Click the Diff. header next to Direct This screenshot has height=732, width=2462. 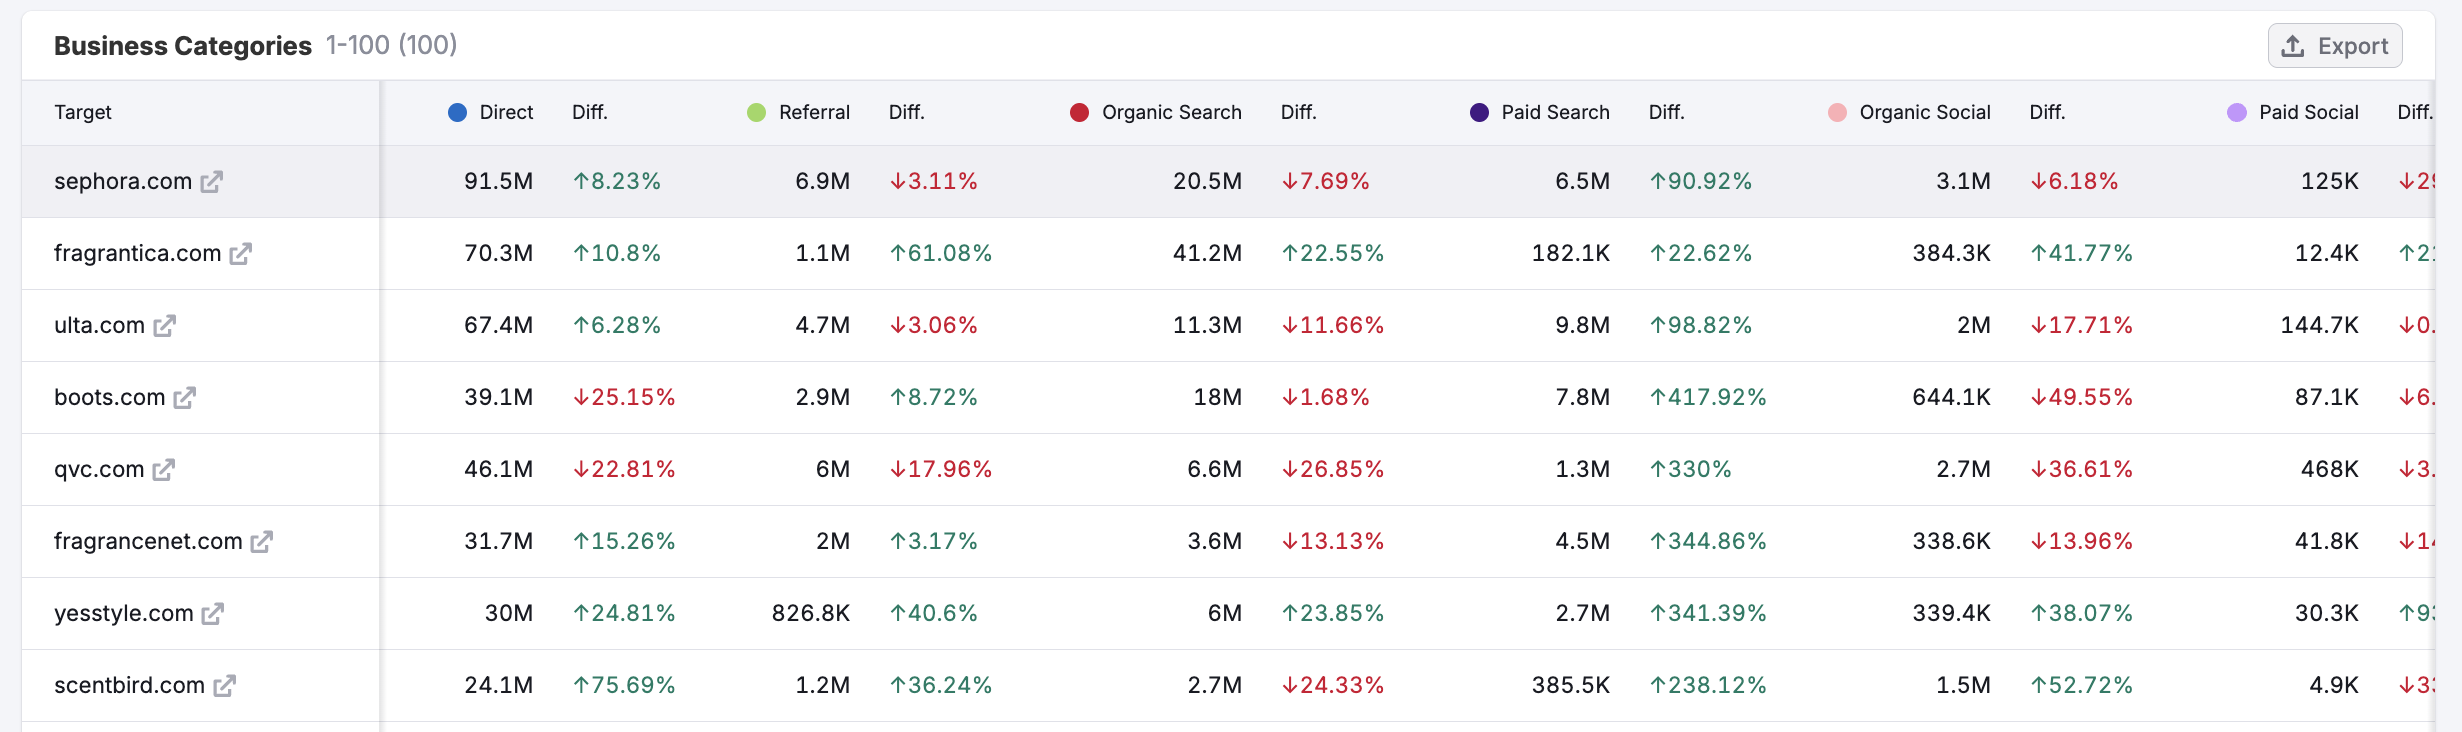point(590,112)
